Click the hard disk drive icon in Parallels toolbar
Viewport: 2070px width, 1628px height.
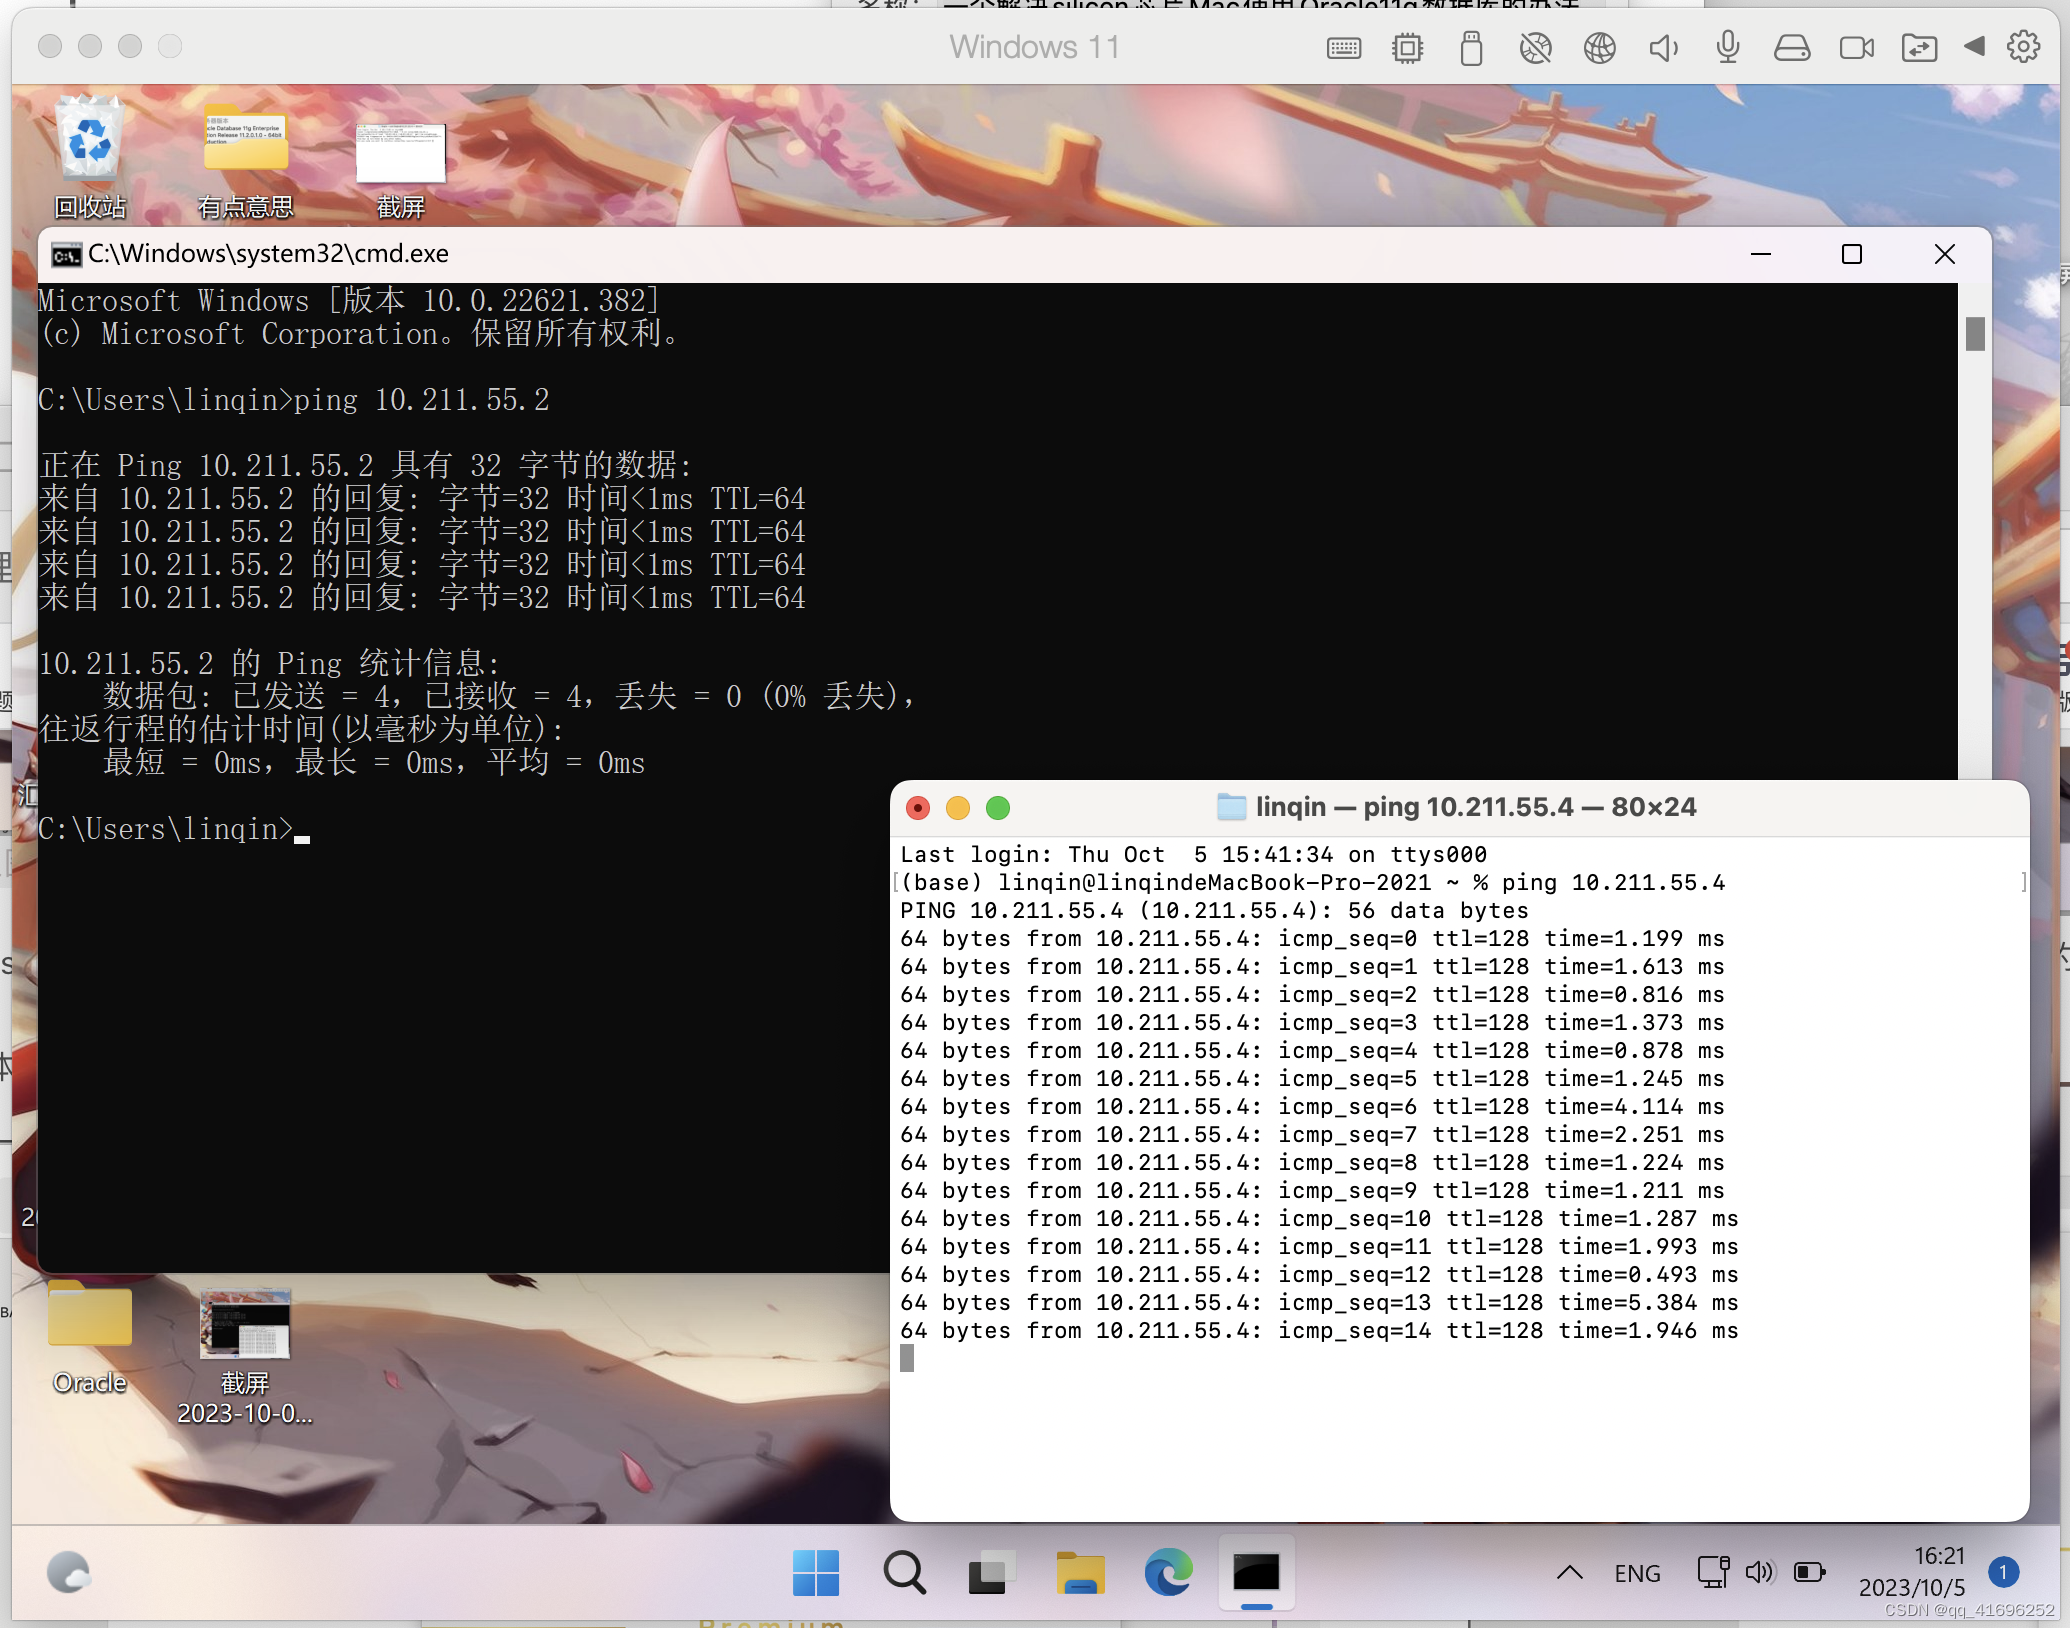click(1791, 47)
